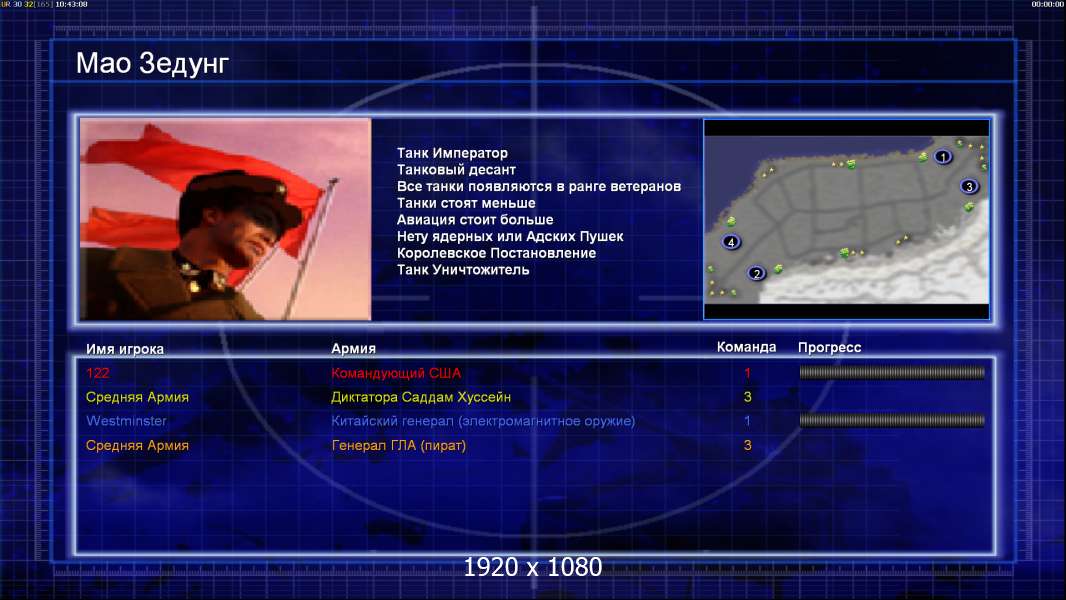Click army 'Китайский генерал (электромагнитное оружие)'
The width and height of the screenshot is (1066, 600).
pos(483,421)
